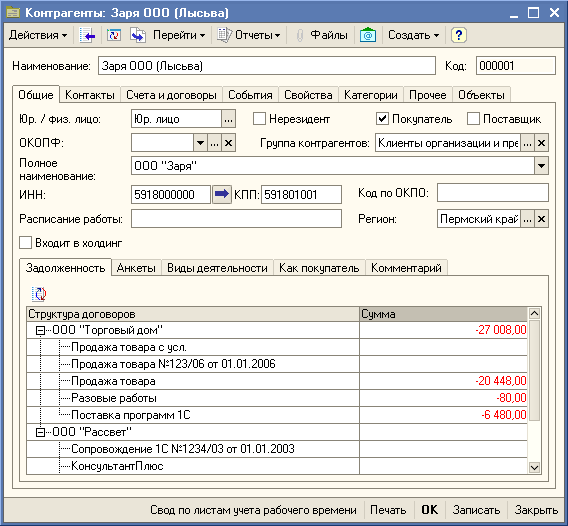Open the Как покупатель tab

coord(319,268)
